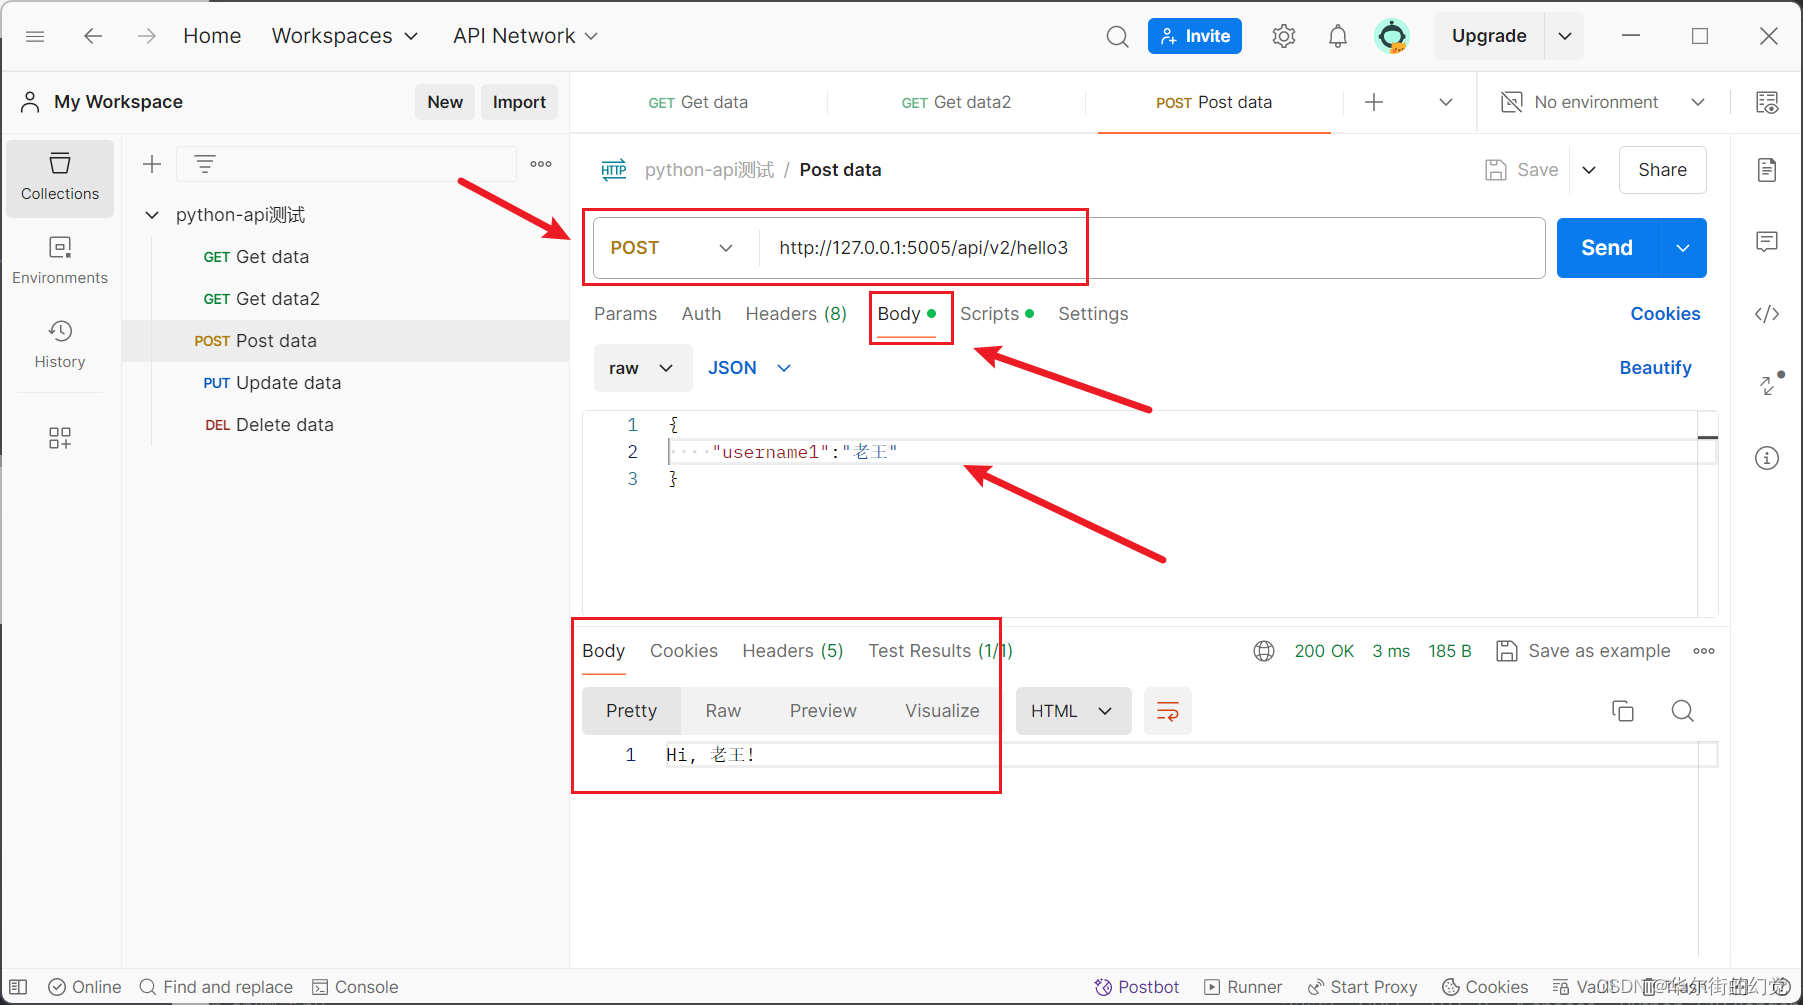Switch to the GET Get data tab
The image size is (1803, 1005).
click(698, 102)
